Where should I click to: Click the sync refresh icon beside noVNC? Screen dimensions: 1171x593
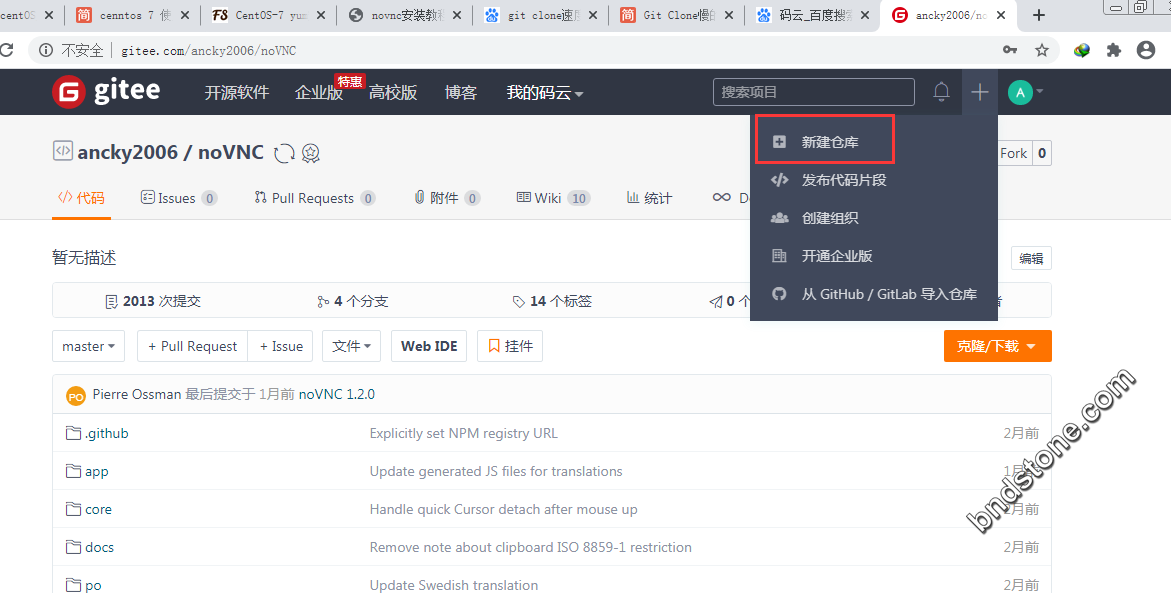tap(284, 153)
